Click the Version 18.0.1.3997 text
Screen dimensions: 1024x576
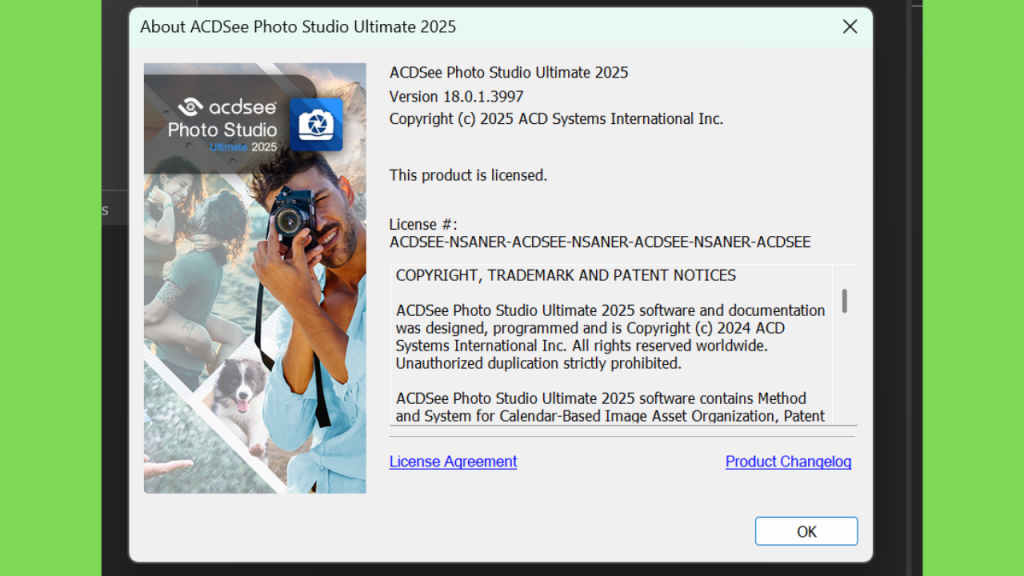[x=456, y=97]
